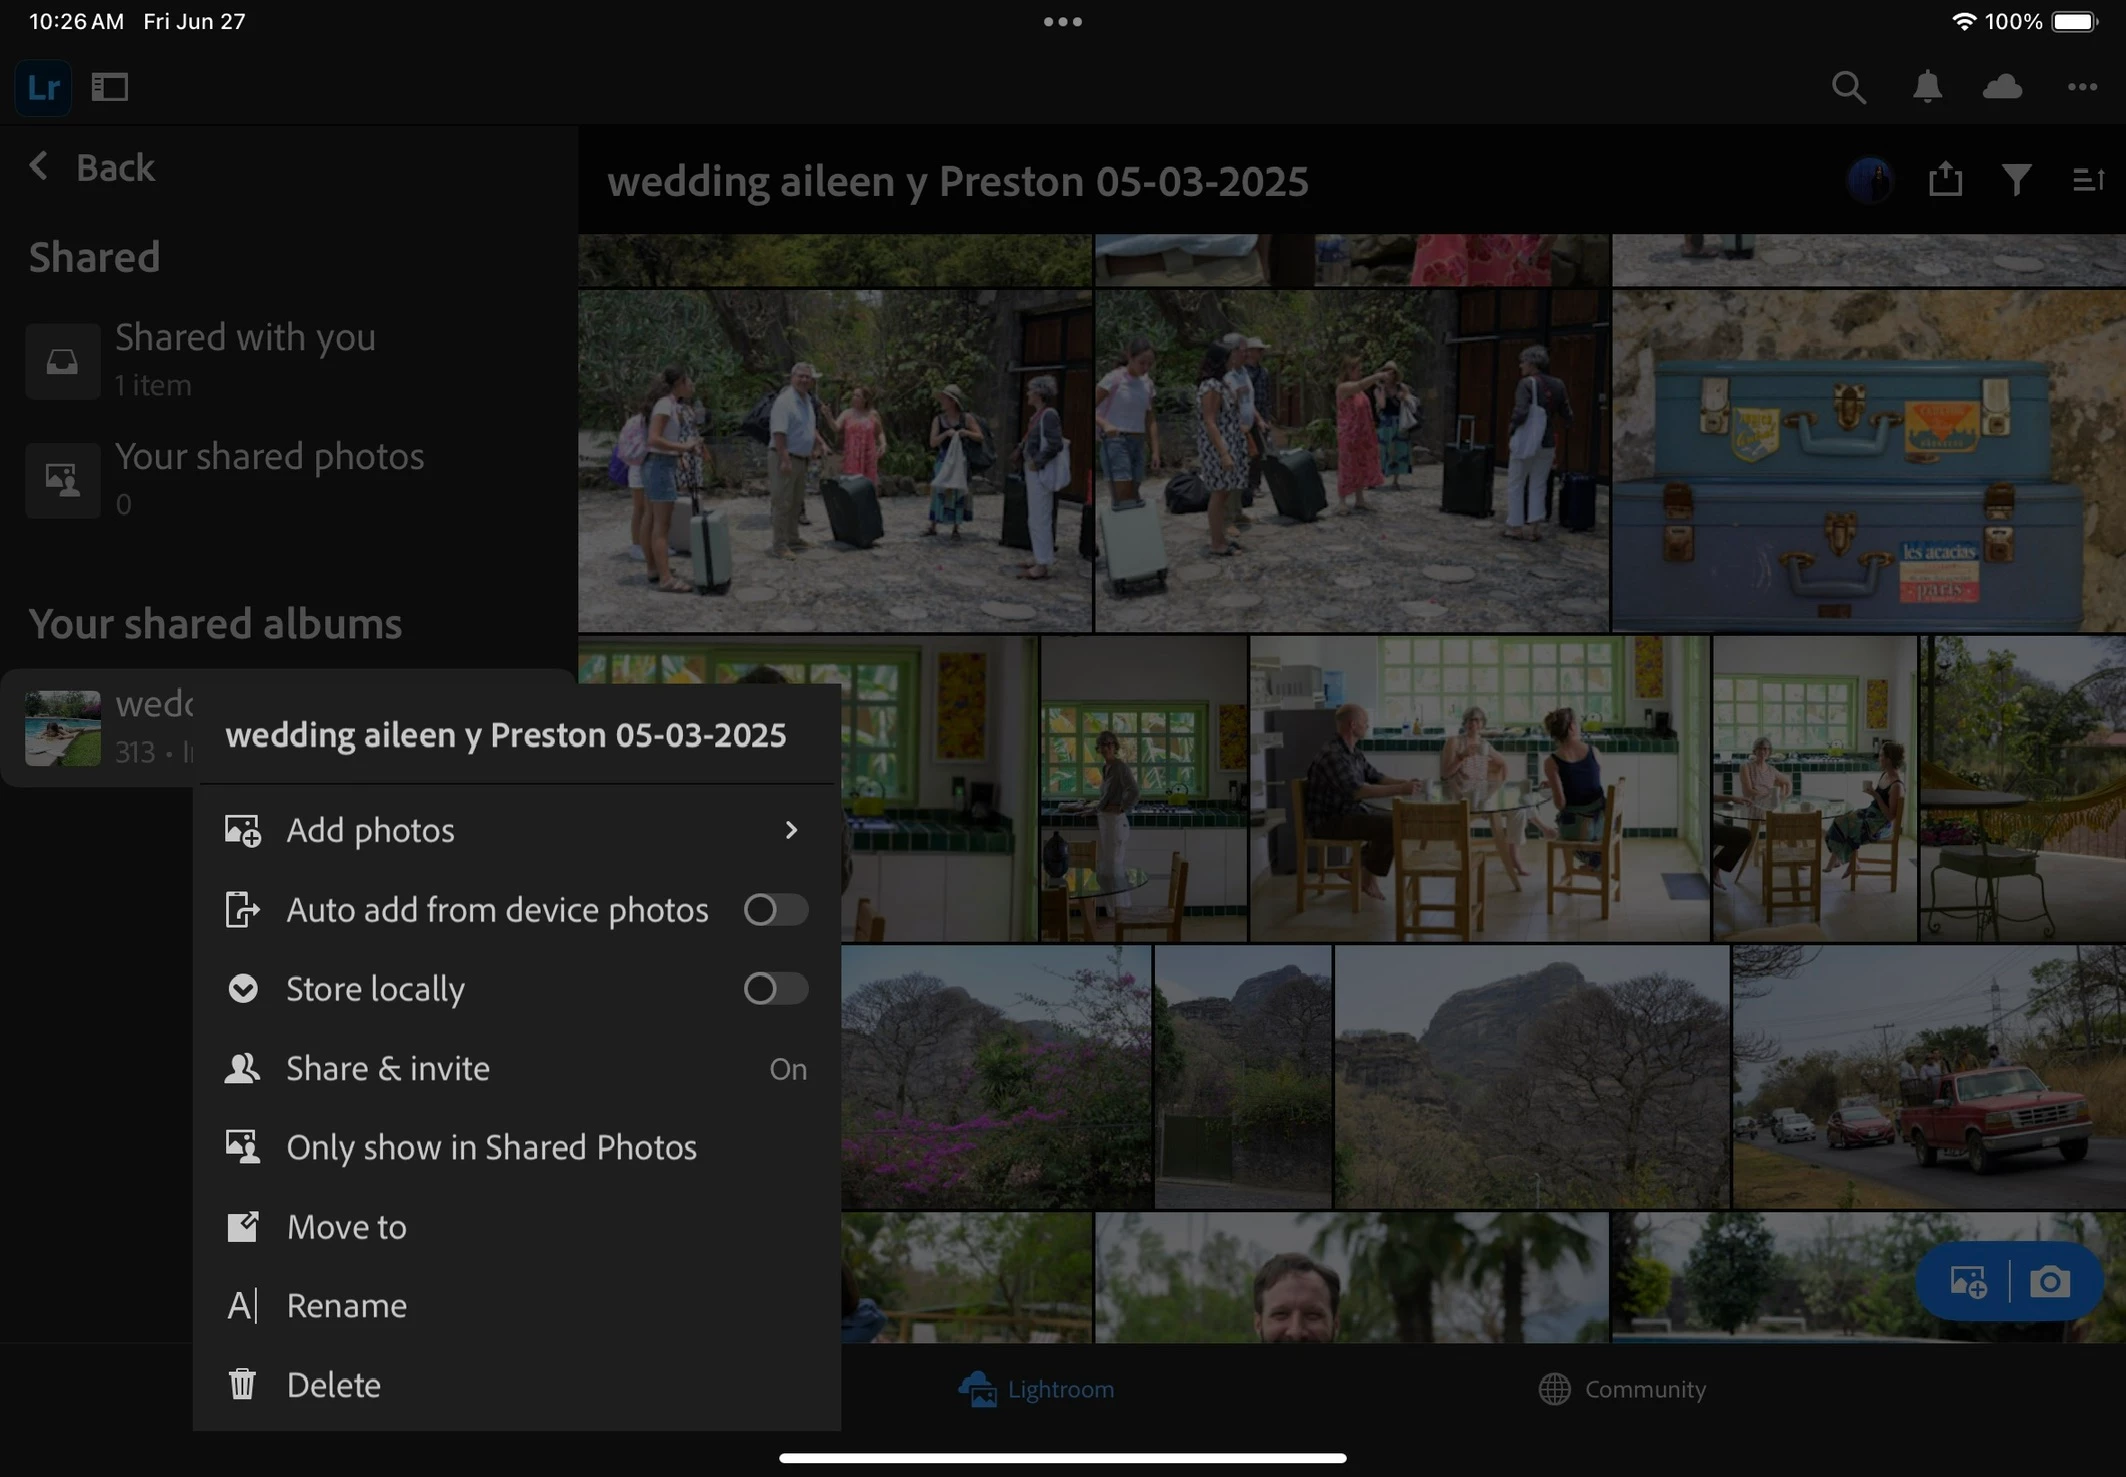Launch the camera capture button
The height and width of the screenshot is (1477, 2126).
tap(2050, 1282)
